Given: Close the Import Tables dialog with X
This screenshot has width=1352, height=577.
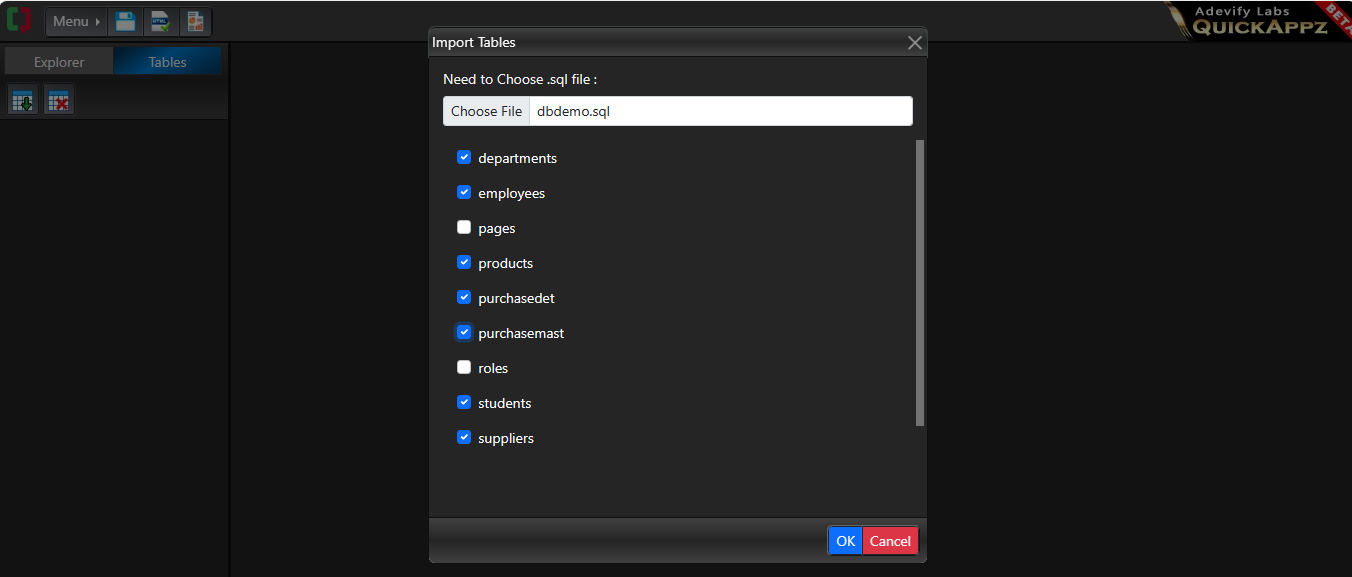Looking at the screenshot, I should tap(914, 43).
